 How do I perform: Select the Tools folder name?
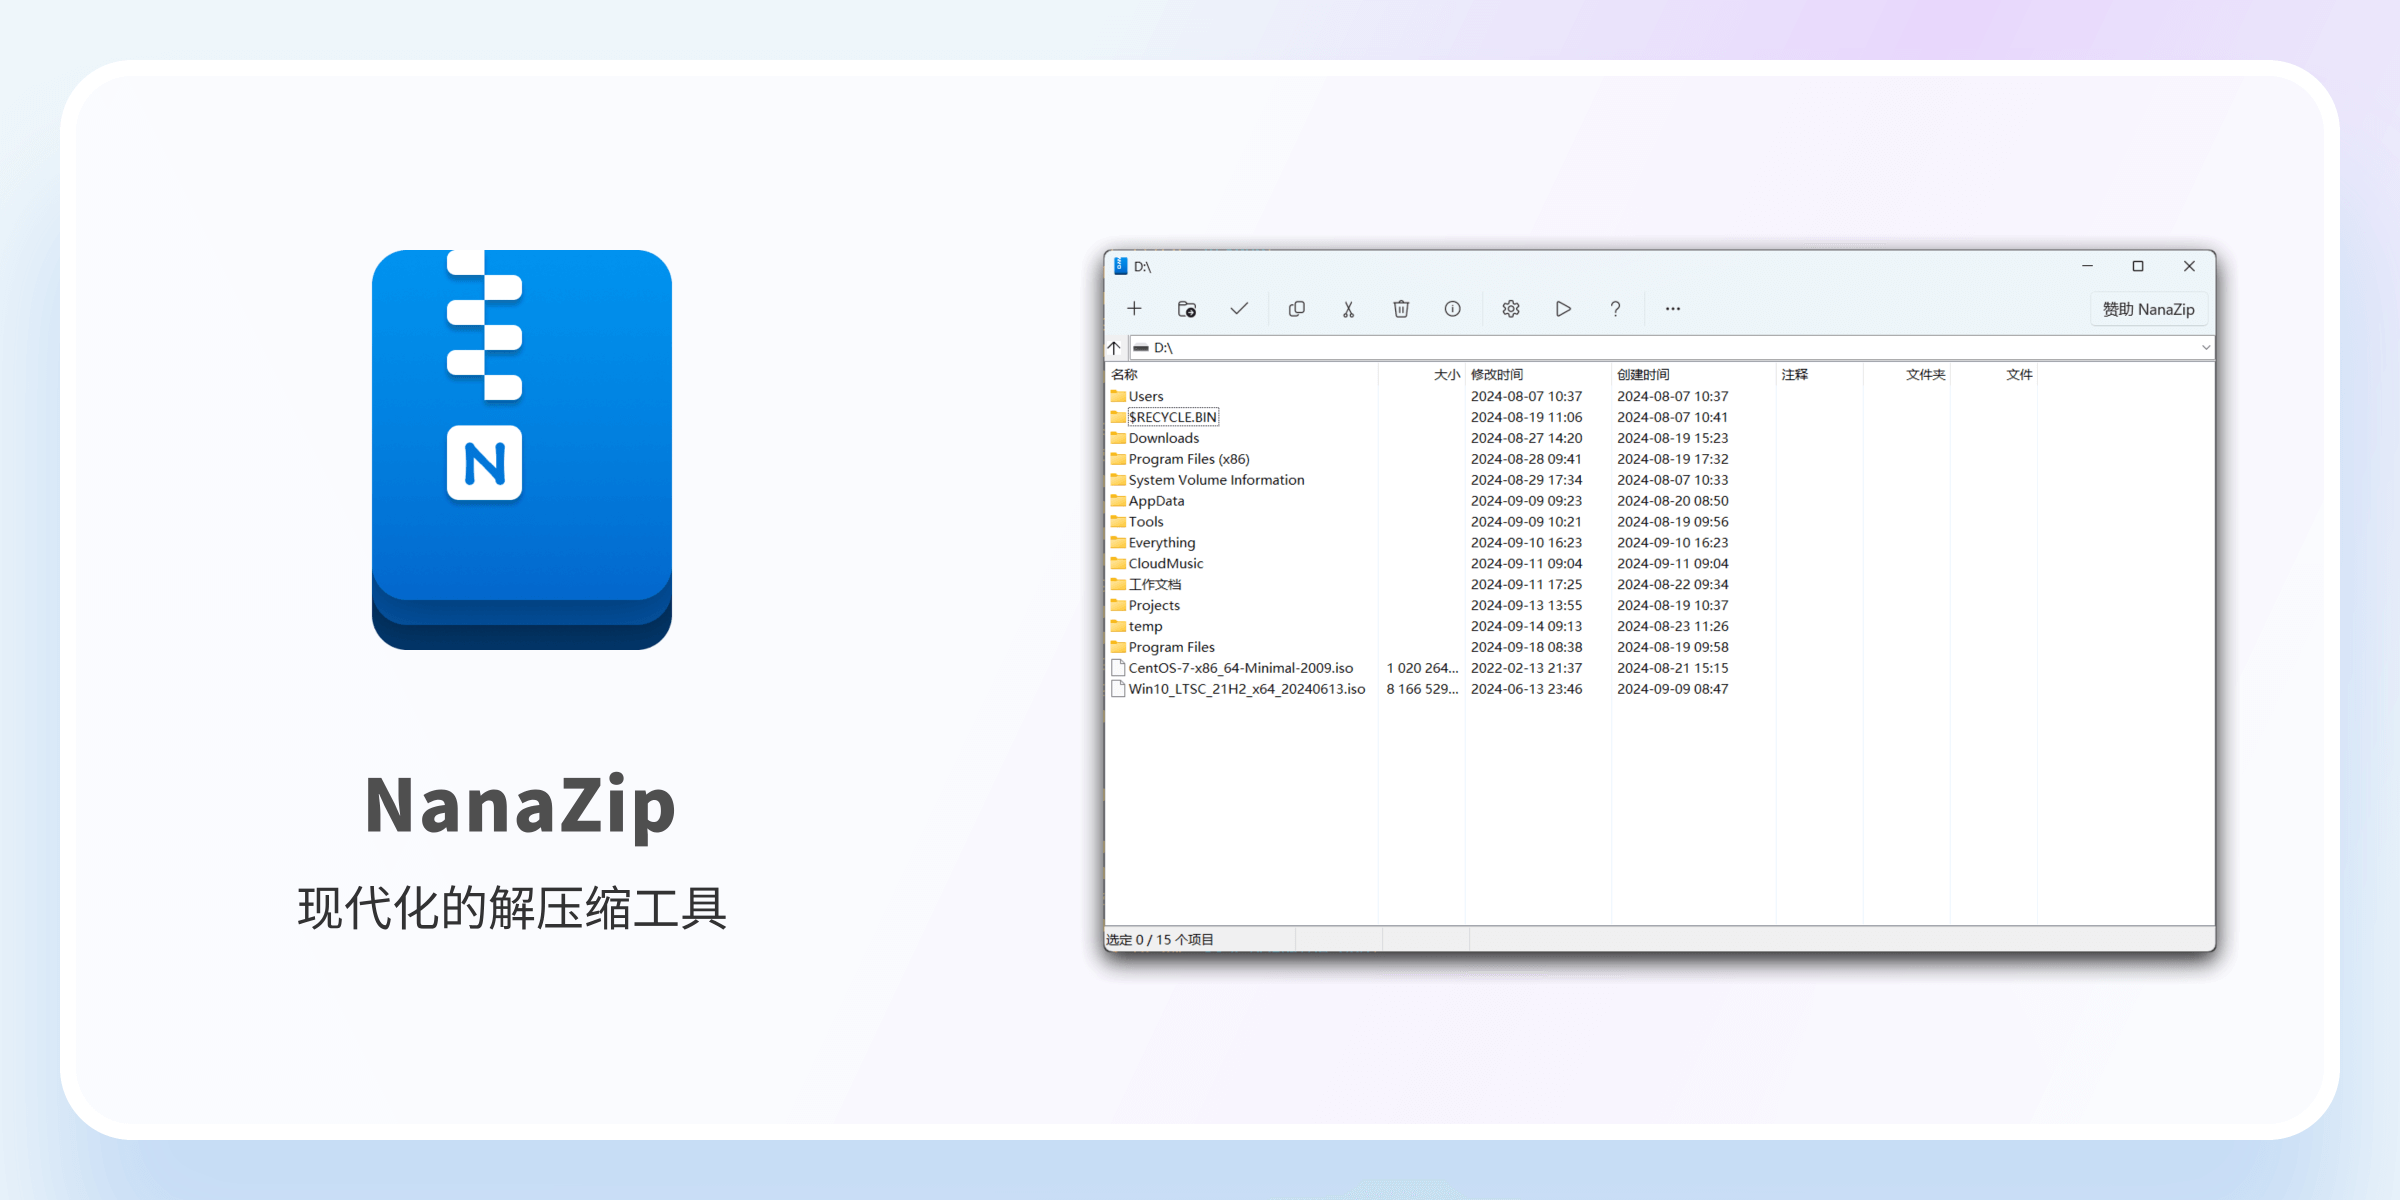(x=1146, y=522)
